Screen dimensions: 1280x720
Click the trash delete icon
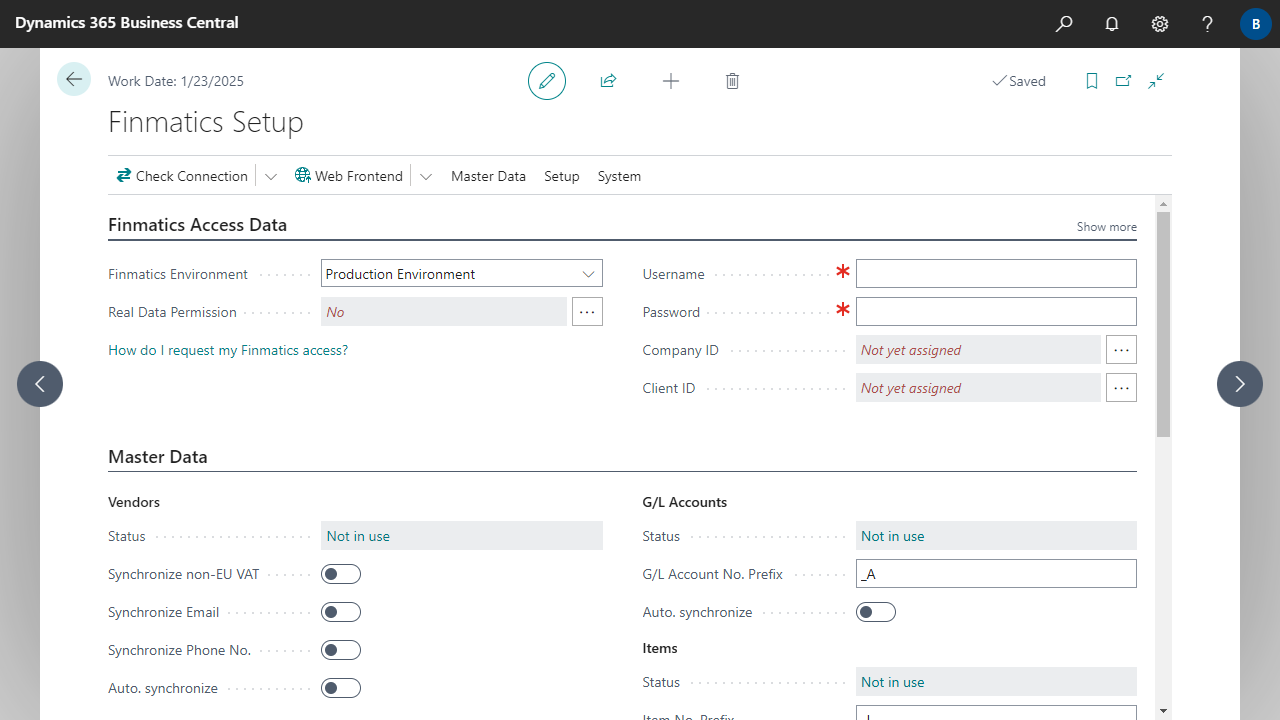(732, 81)
